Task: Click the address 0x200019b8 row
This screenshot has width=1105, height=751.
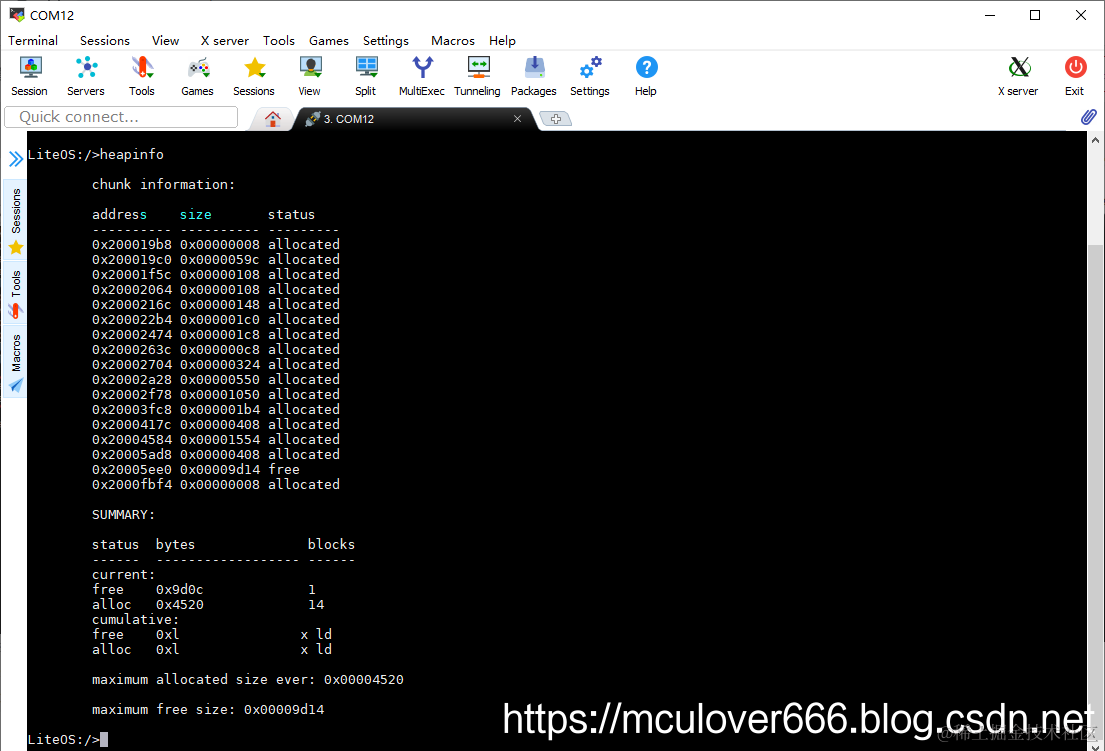Action: point(216,244)
